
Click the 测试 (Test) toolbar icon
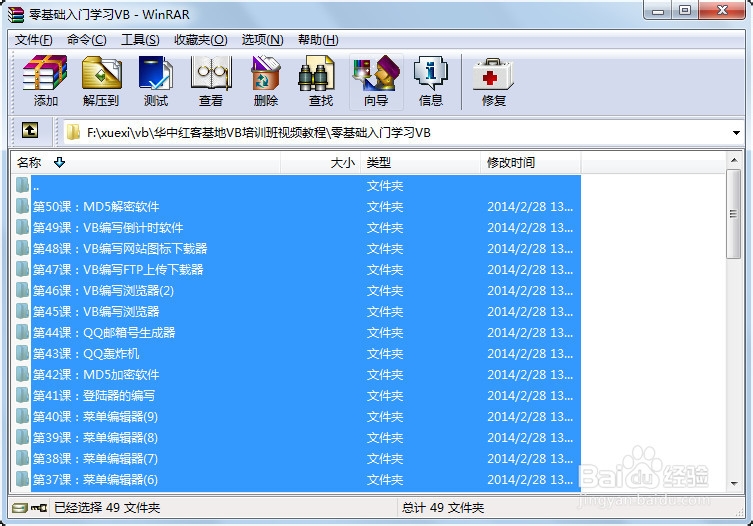[x=156, y=73]
